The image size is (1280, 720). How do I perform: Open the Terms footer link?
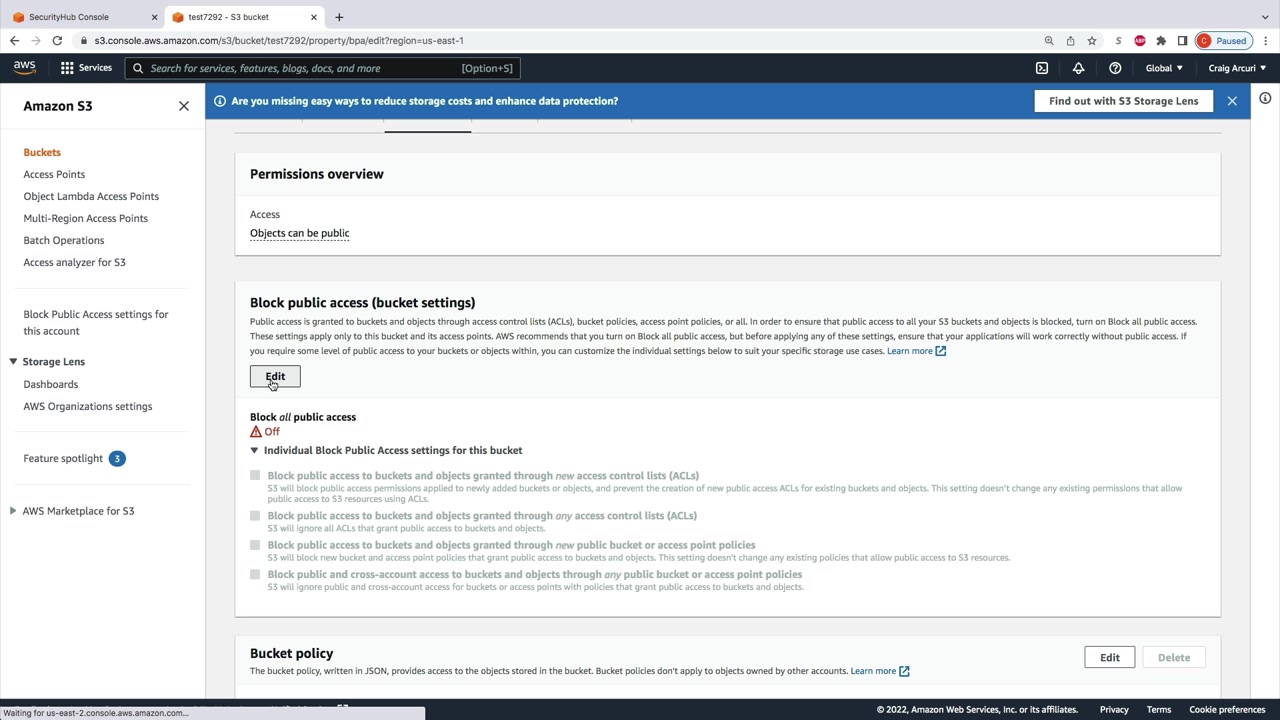click(1159, 710)
